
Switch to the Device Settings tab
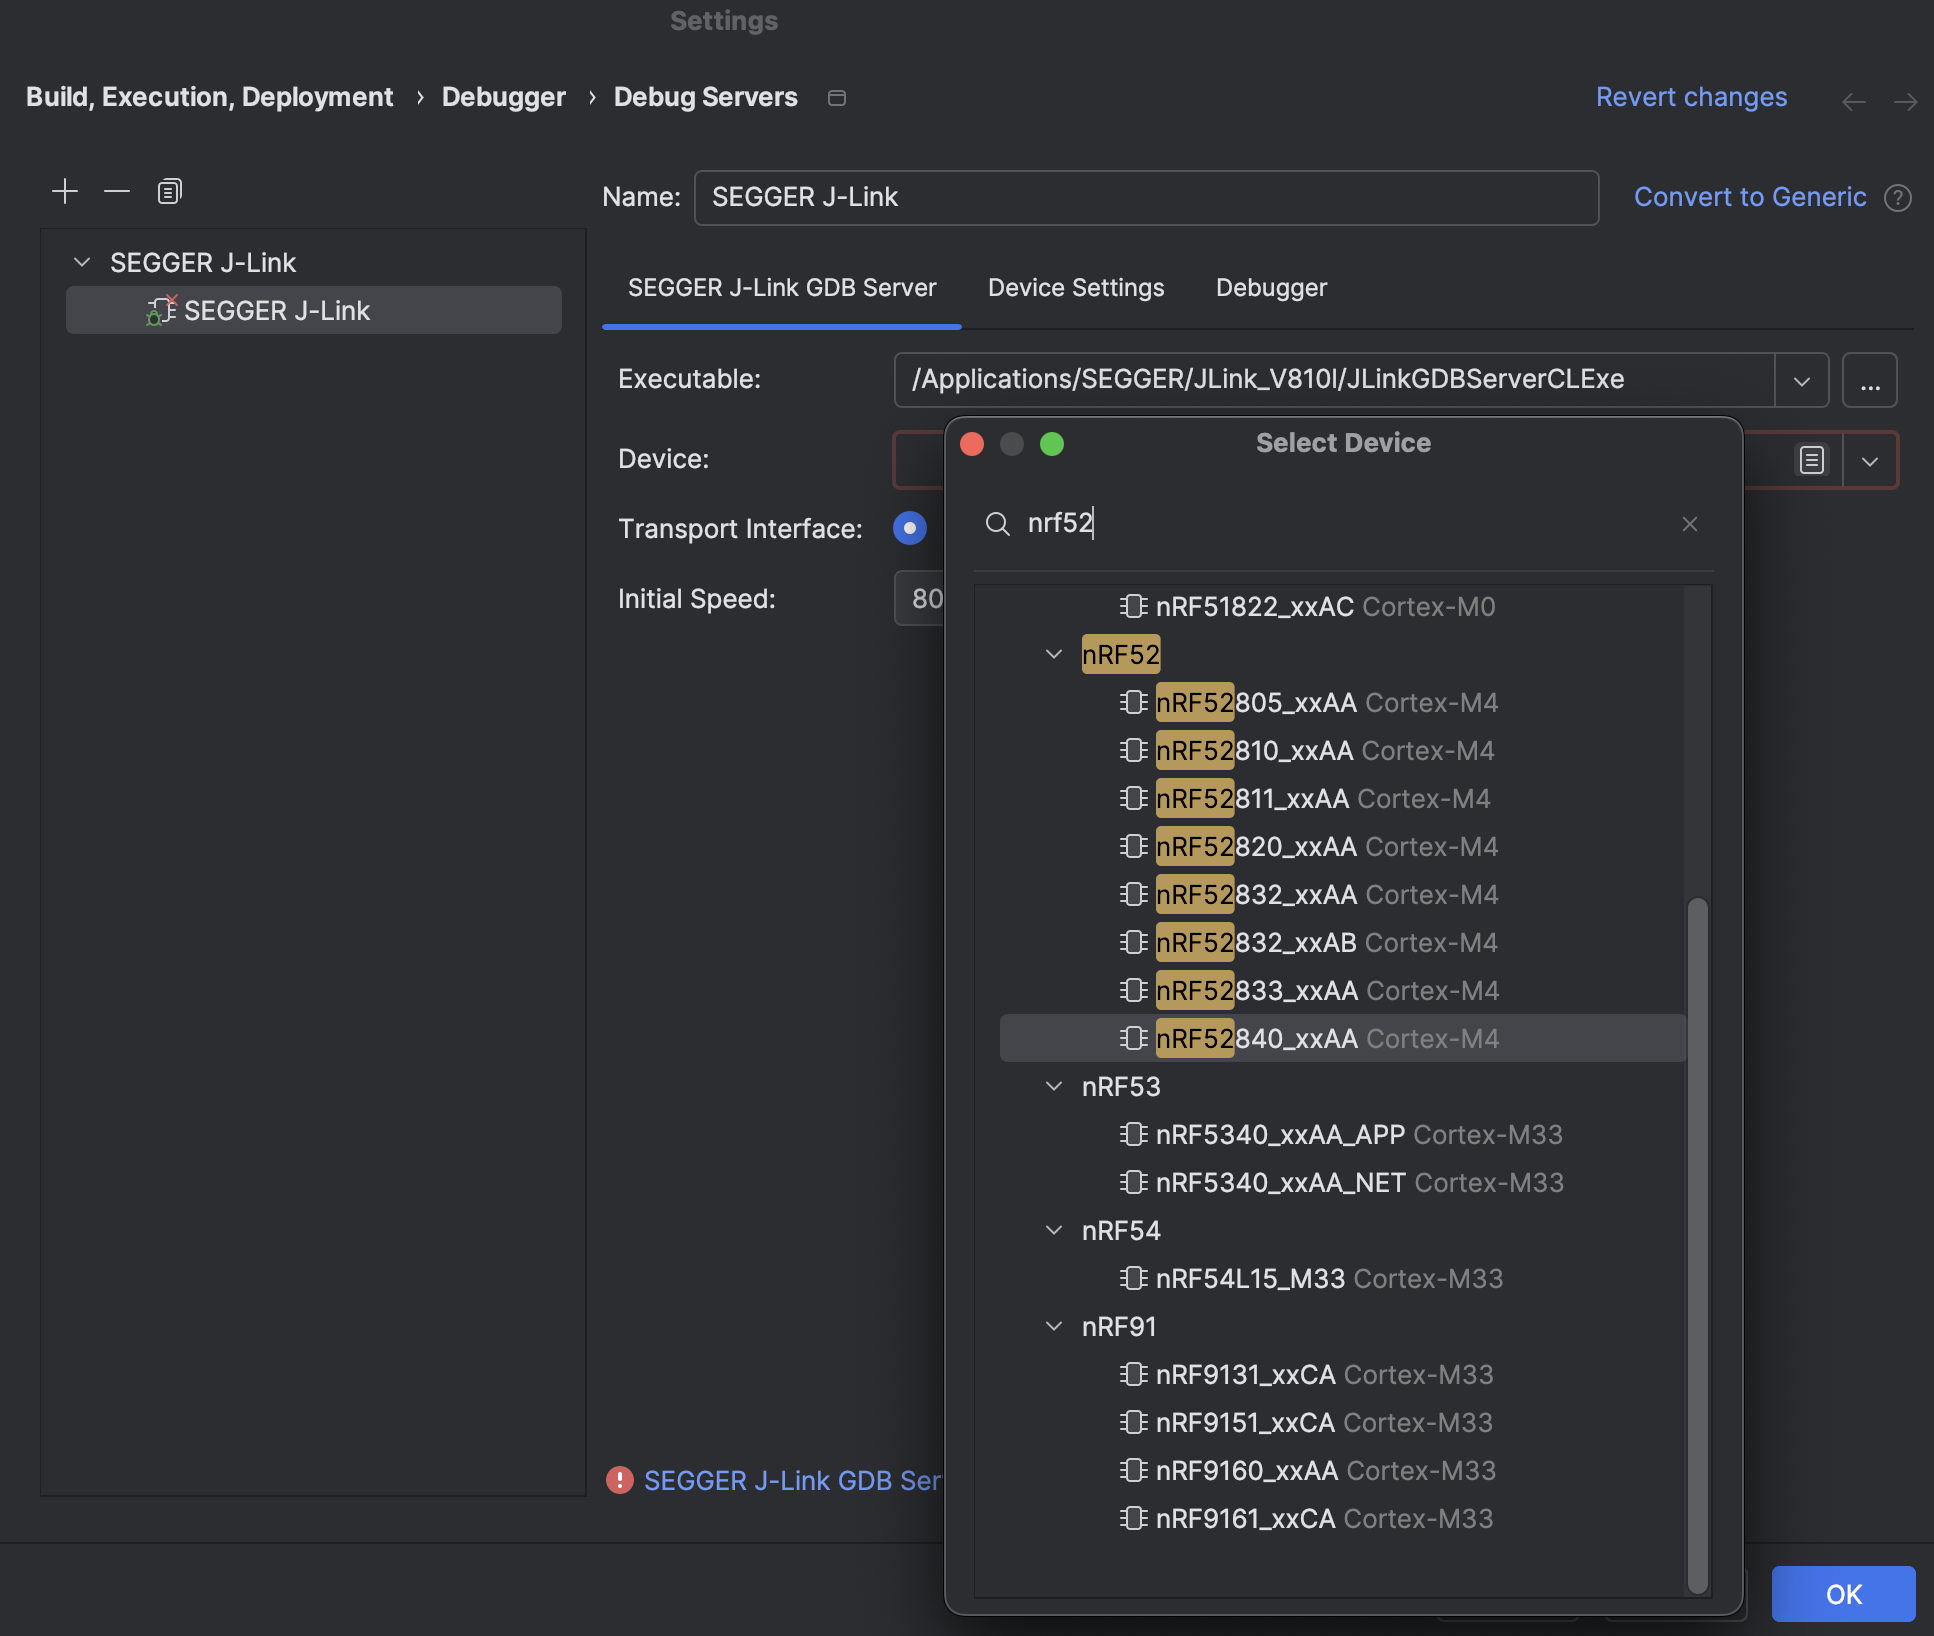pyautogui.click(x=1076, y=288)
